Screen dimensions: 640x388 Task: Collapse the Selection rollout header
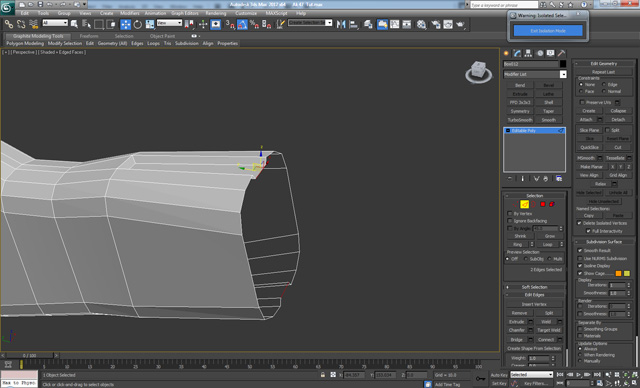[x=534, y=196]
